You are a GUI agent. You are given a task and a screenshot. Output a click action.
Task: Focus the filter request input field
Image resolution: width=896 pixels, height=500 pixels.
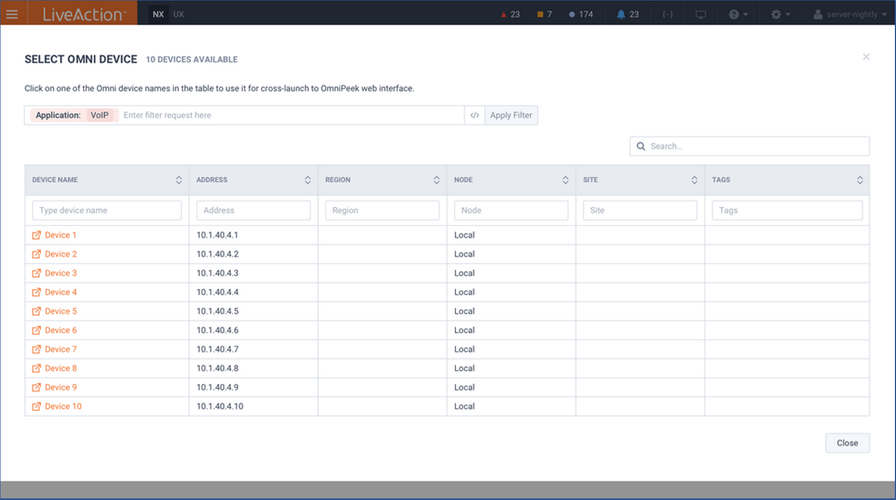coord(291,115)
